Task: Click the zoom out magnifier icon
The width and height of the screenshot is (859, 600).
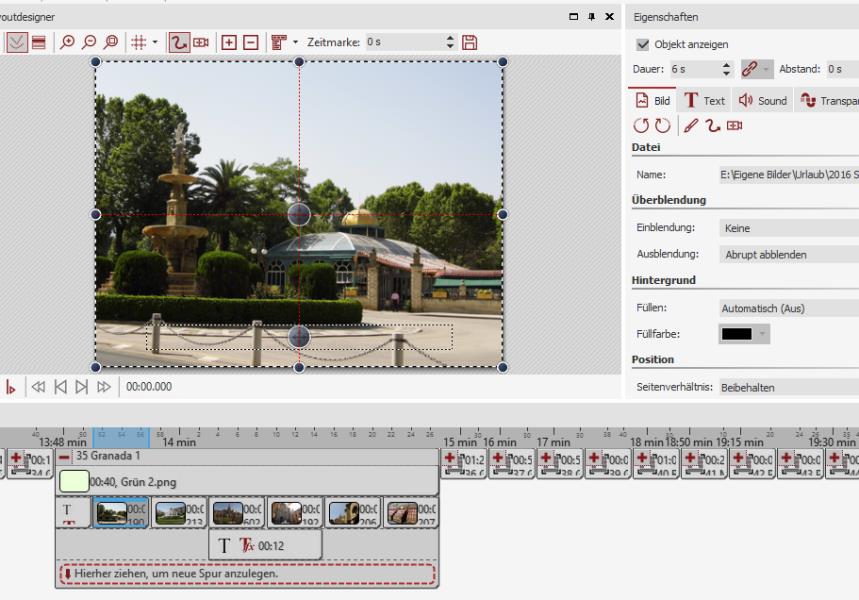Action: (89, 42)
